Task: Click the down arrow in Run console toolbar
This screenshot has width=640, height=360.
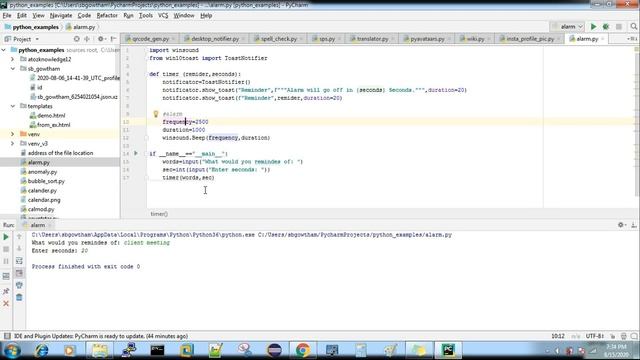Action: click(19, 249)
